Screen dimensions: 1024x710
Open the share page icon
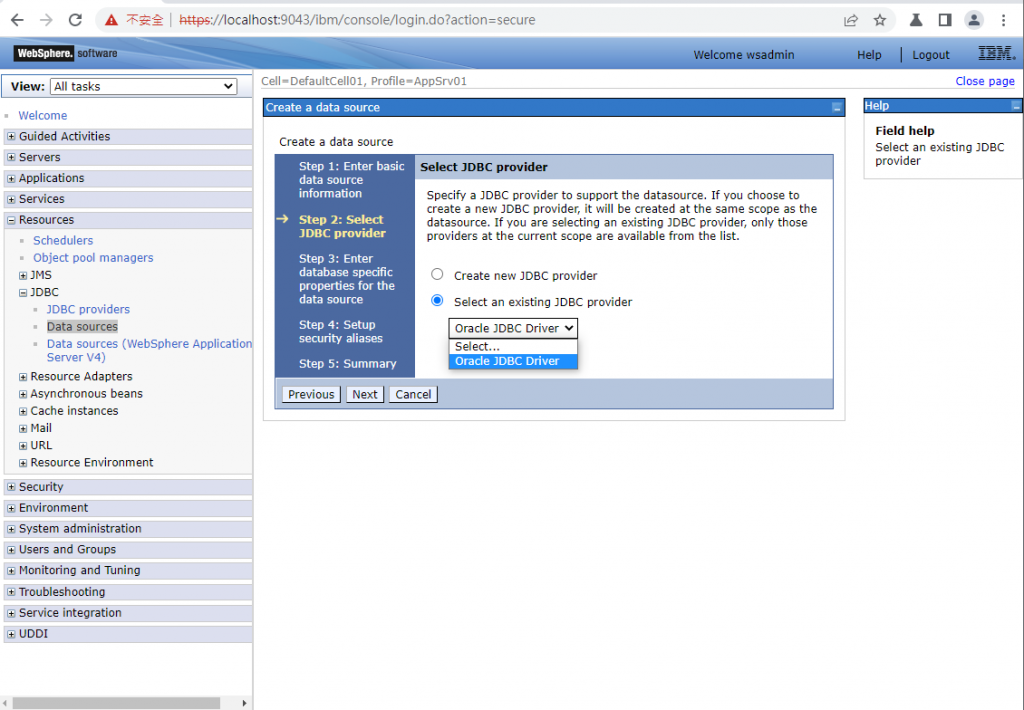pos(850,20)
